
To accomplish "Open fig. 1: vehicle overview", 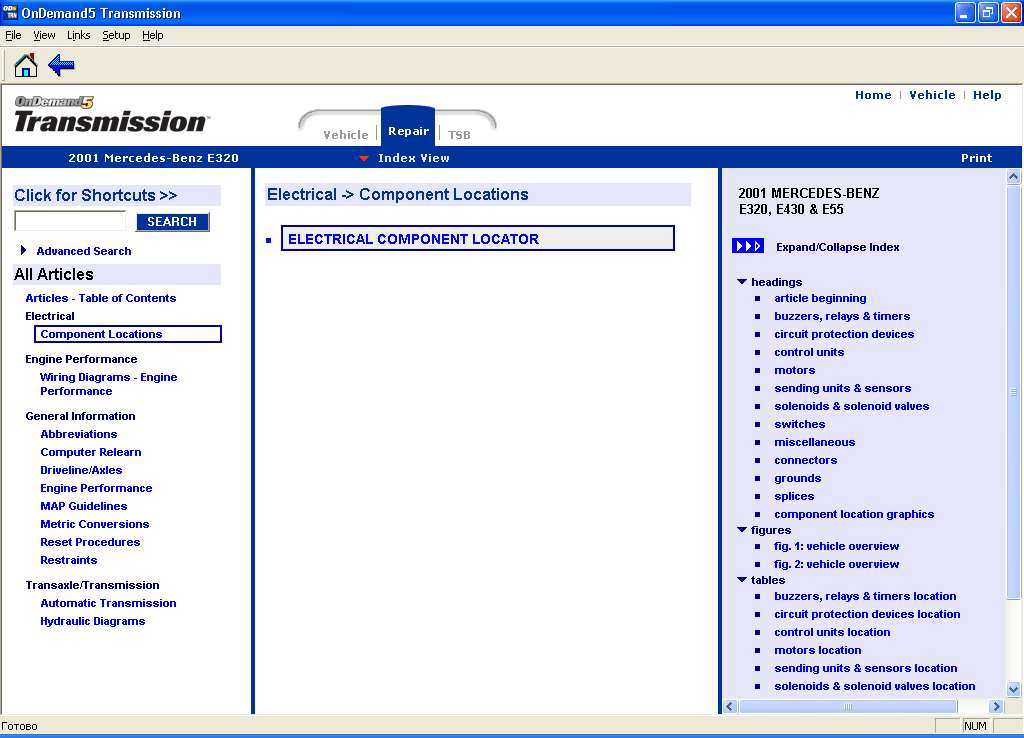I will click(x=837, y=546).
